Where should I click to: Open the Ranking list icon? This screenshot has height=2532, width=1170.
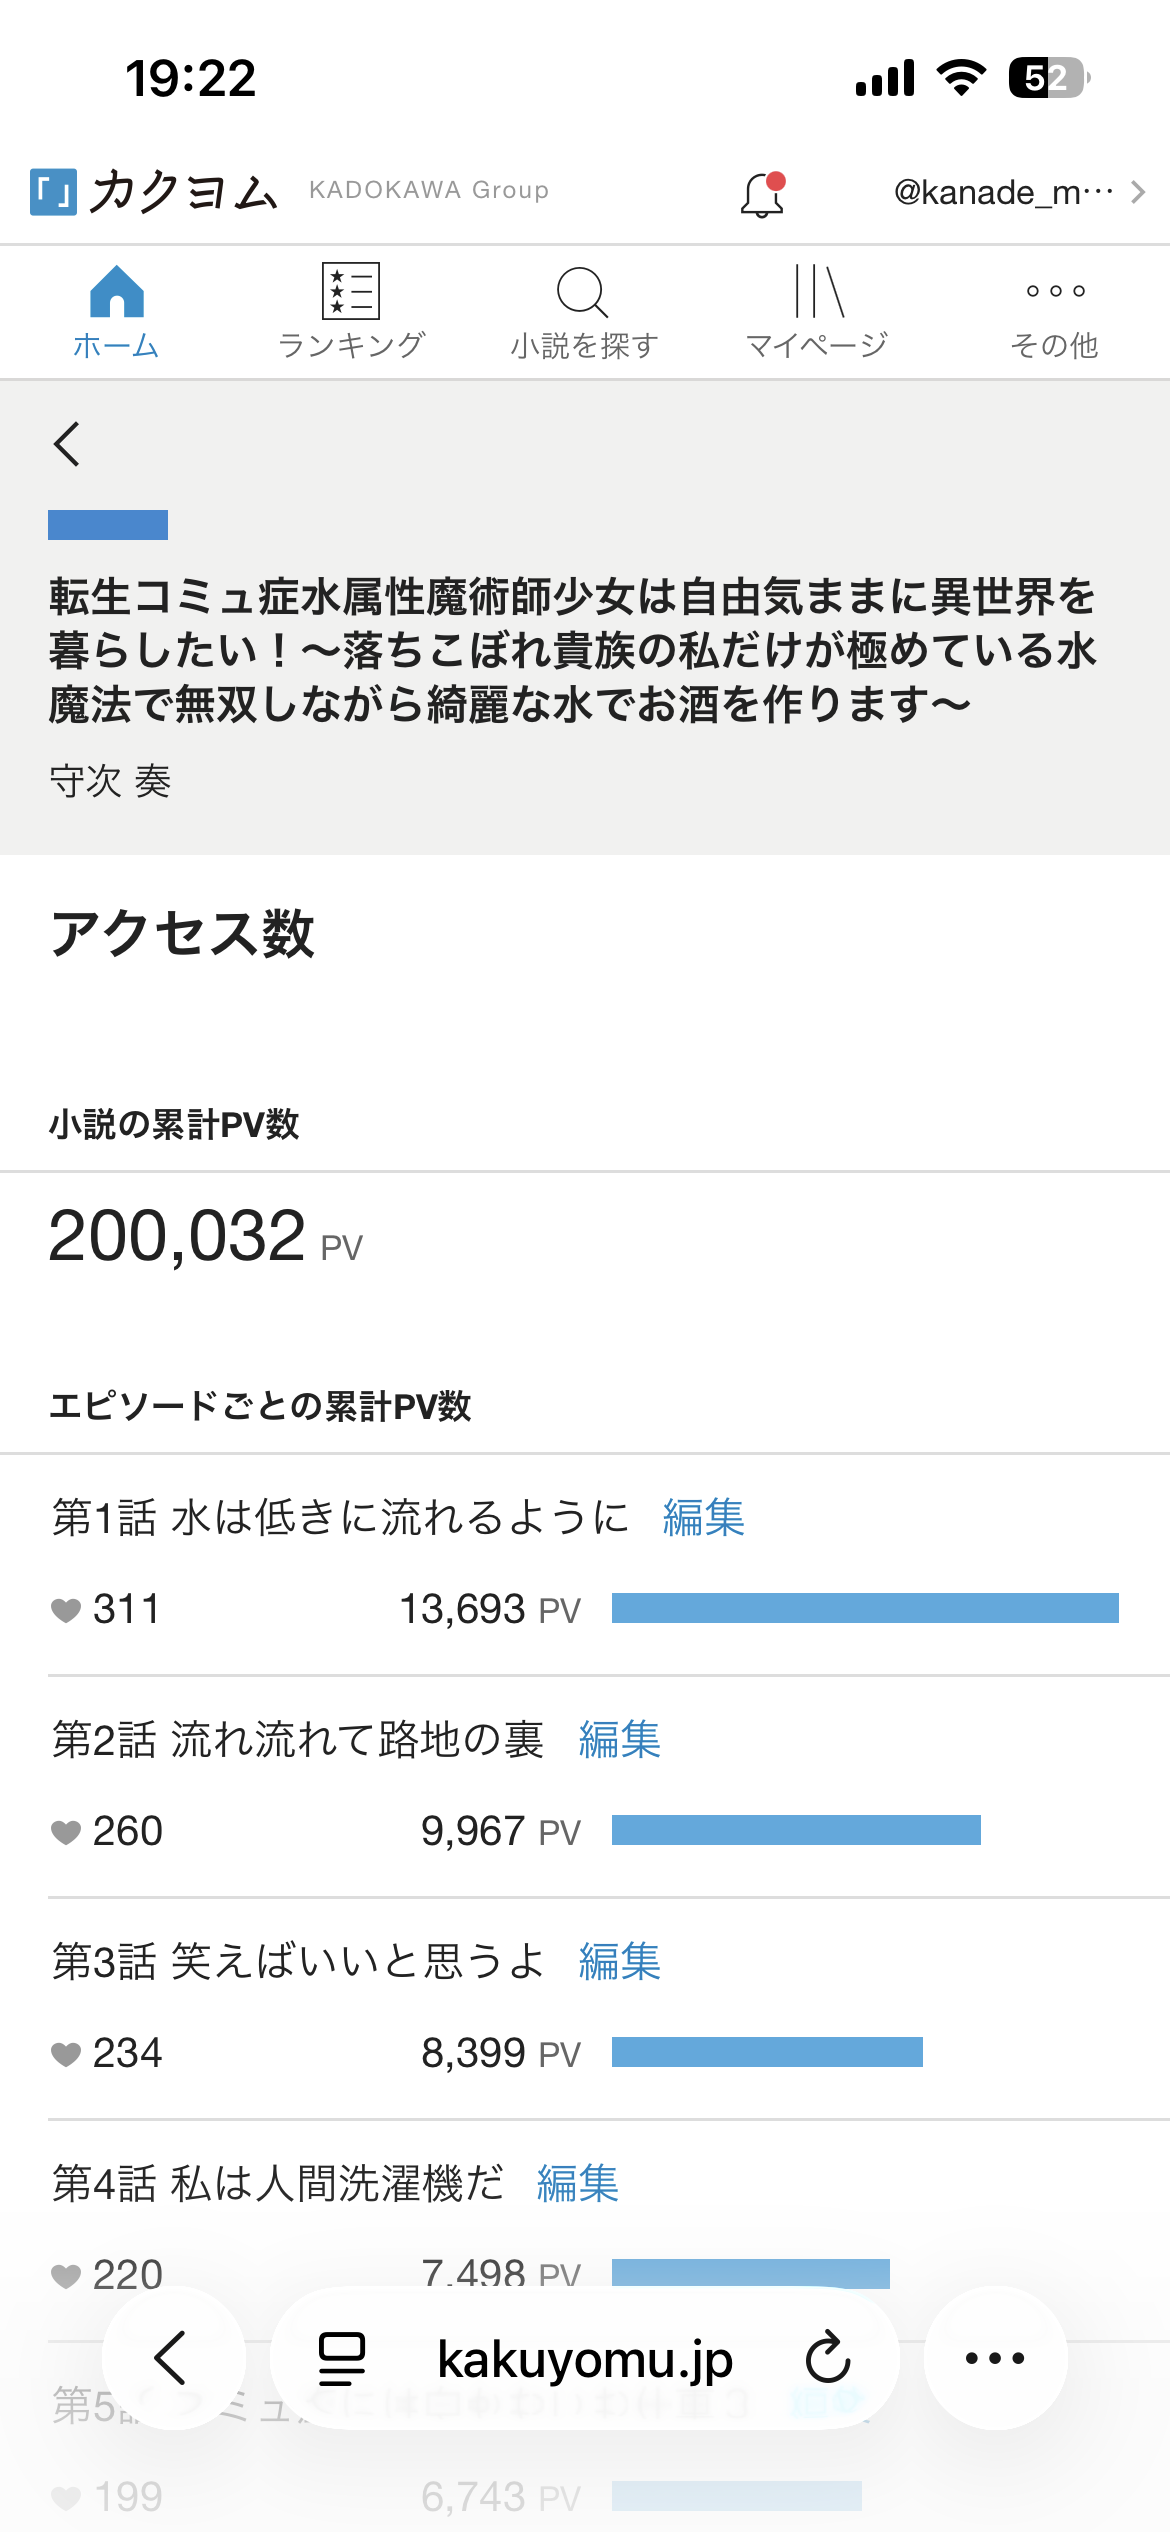point(351,291)
